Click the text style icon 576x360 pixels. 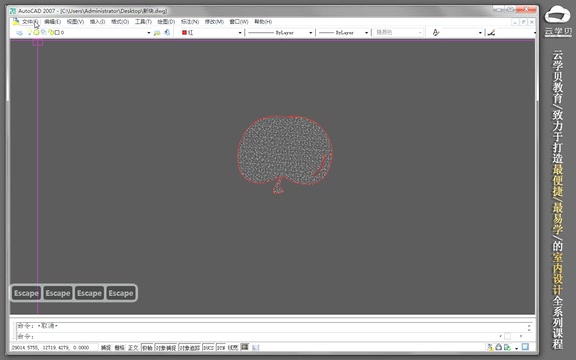[x=436, y=33]
